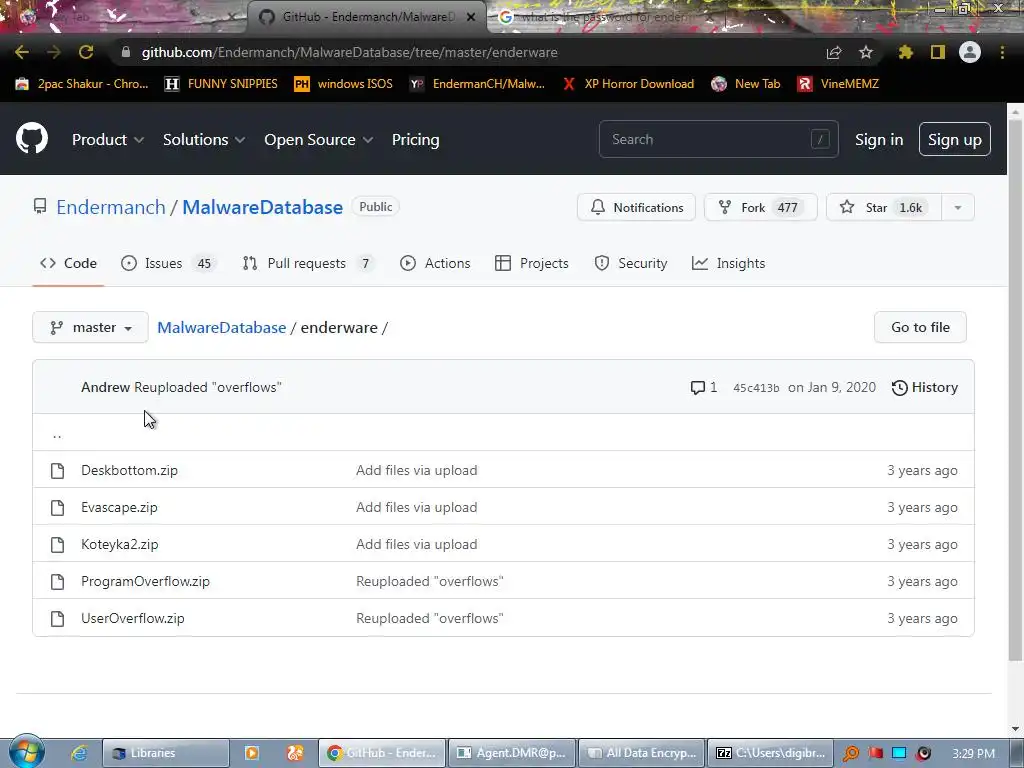The image size is (1024, 768).
Task: Click the file icon next to Deskbottom.zip
Action: [57, 470]
